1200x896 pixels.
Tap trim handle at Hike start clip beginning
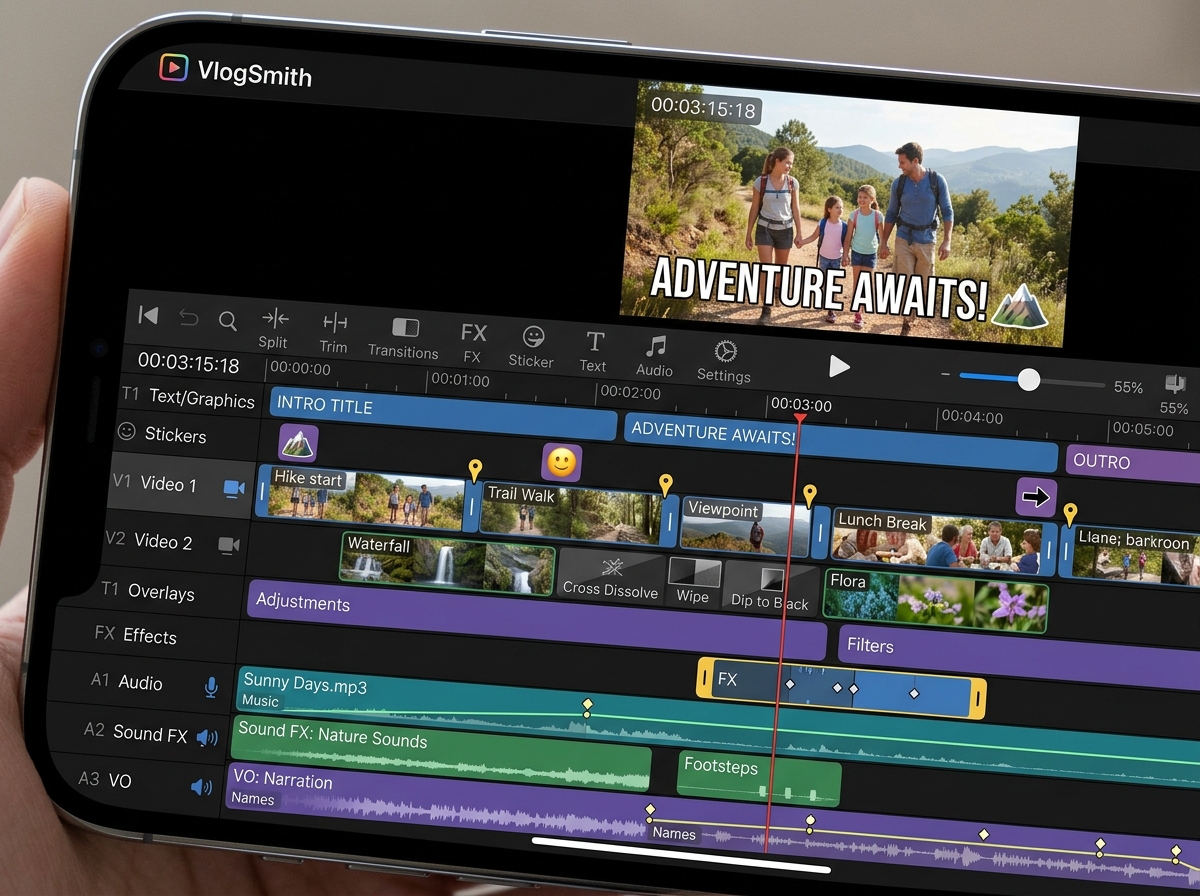(264, 492)
